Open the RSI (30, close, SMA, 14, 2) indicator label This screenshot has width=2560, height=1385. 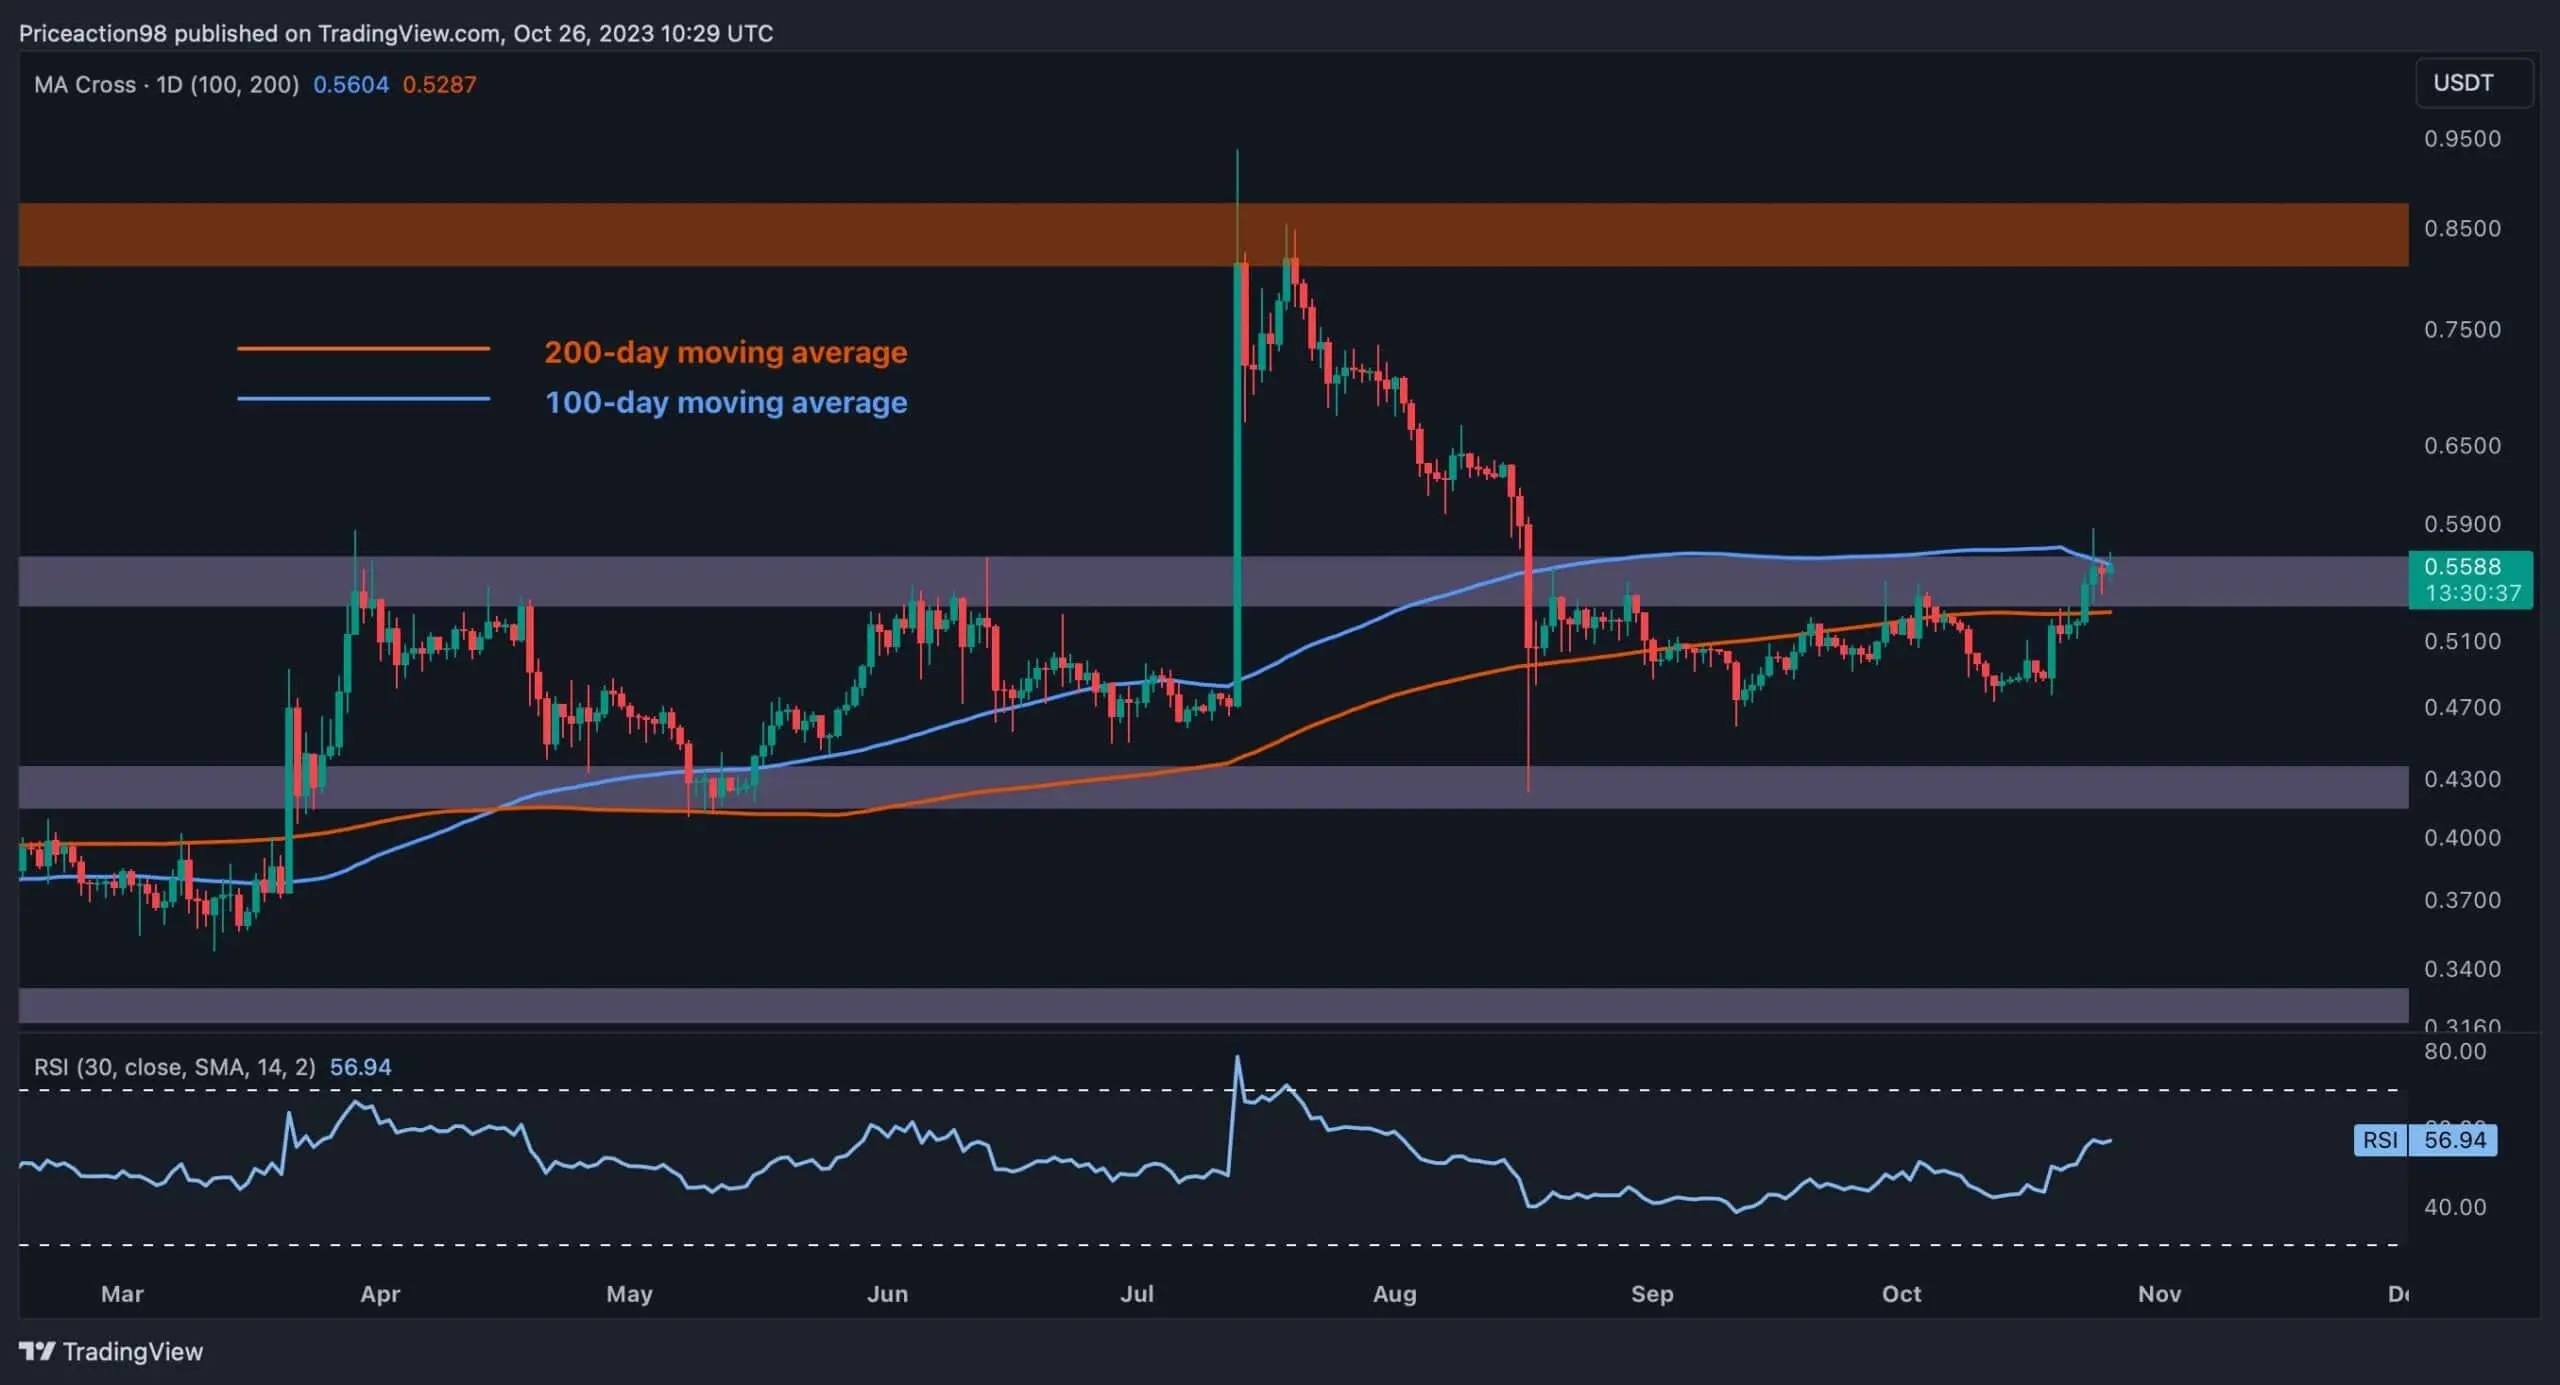coord(175,1067)
